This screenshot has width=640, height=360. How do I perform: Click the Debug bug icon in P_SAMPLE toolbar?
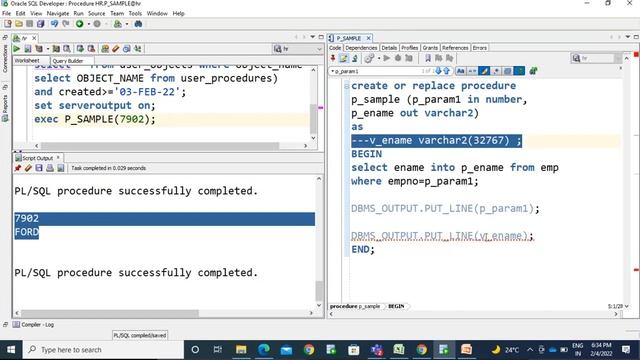tap(398, 58)
